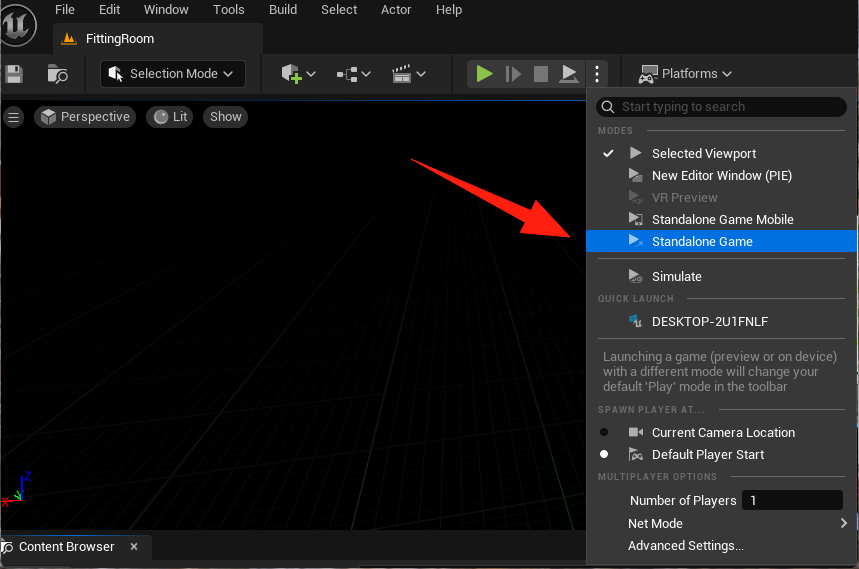Screen dimensions: 859x569
Task: Click the Stop play session icon
Action: pos(541,73)
